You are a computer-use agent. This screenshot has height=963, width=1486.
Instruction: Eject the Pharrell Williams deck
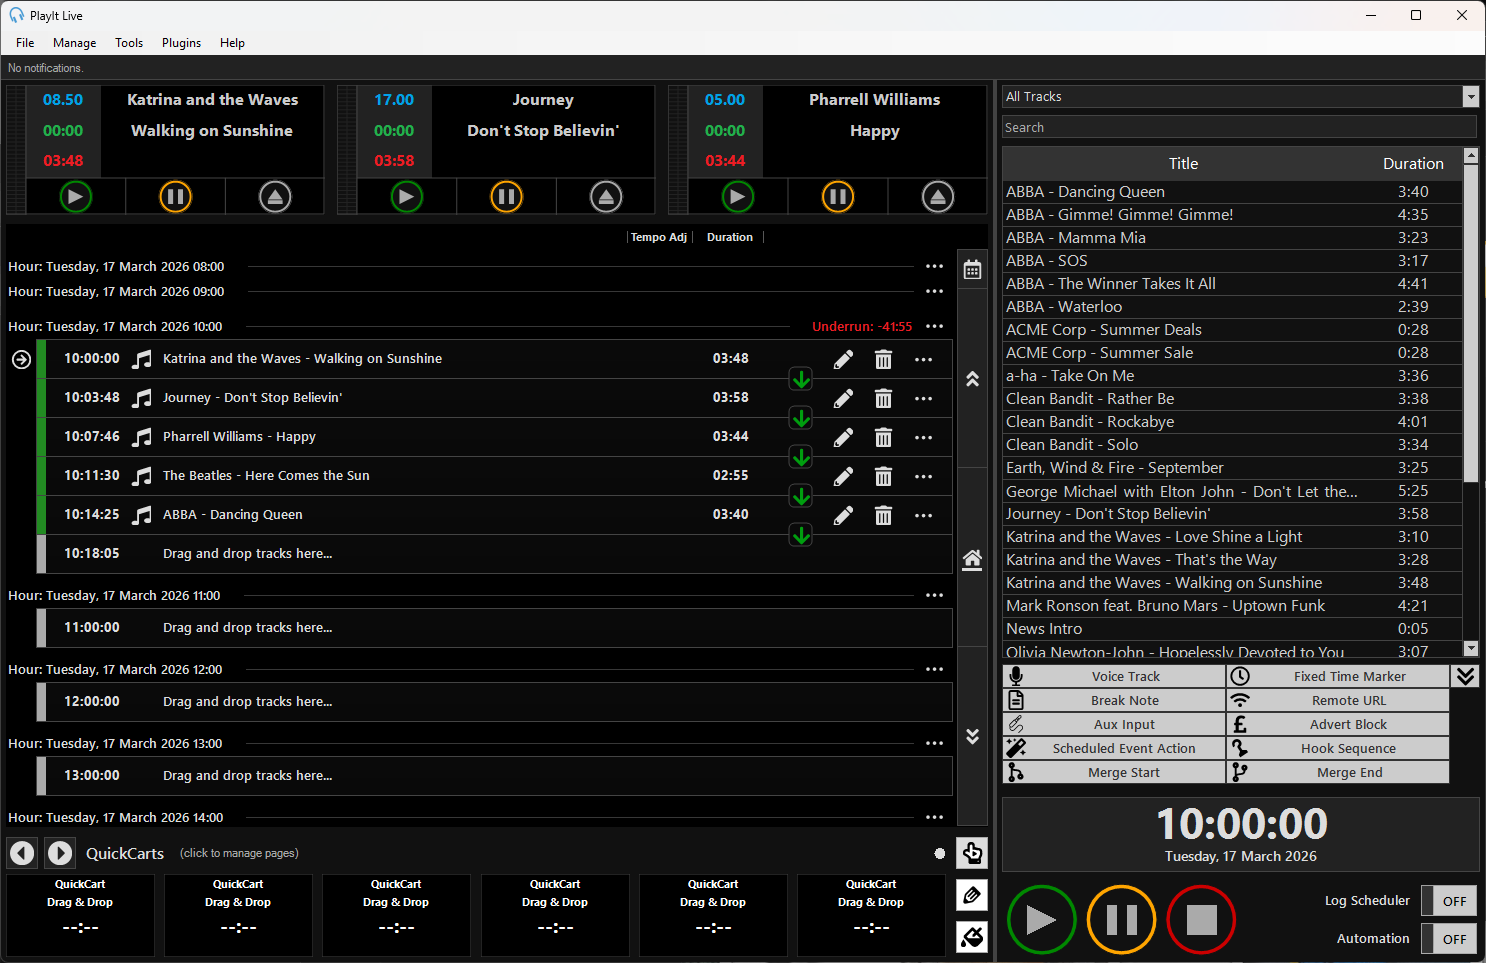point(937,197)
